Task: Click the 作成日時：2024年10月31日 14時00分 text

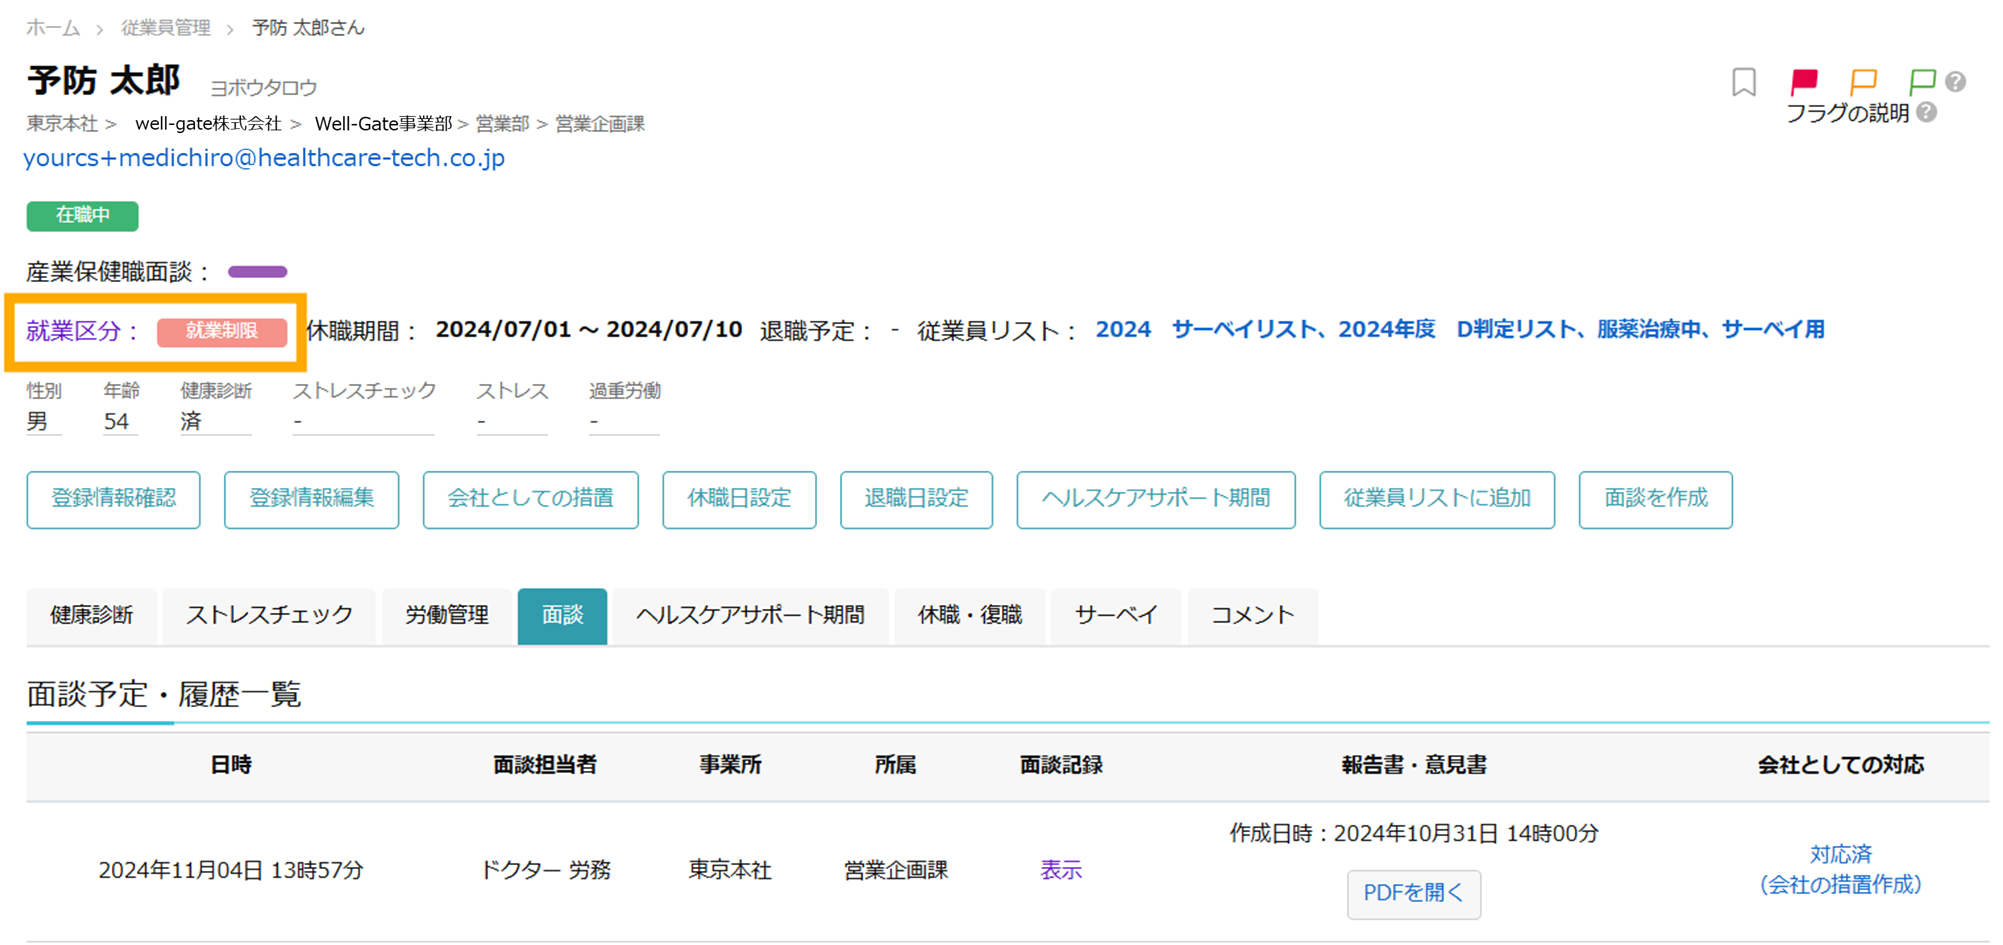Action: pos(1414,834)
